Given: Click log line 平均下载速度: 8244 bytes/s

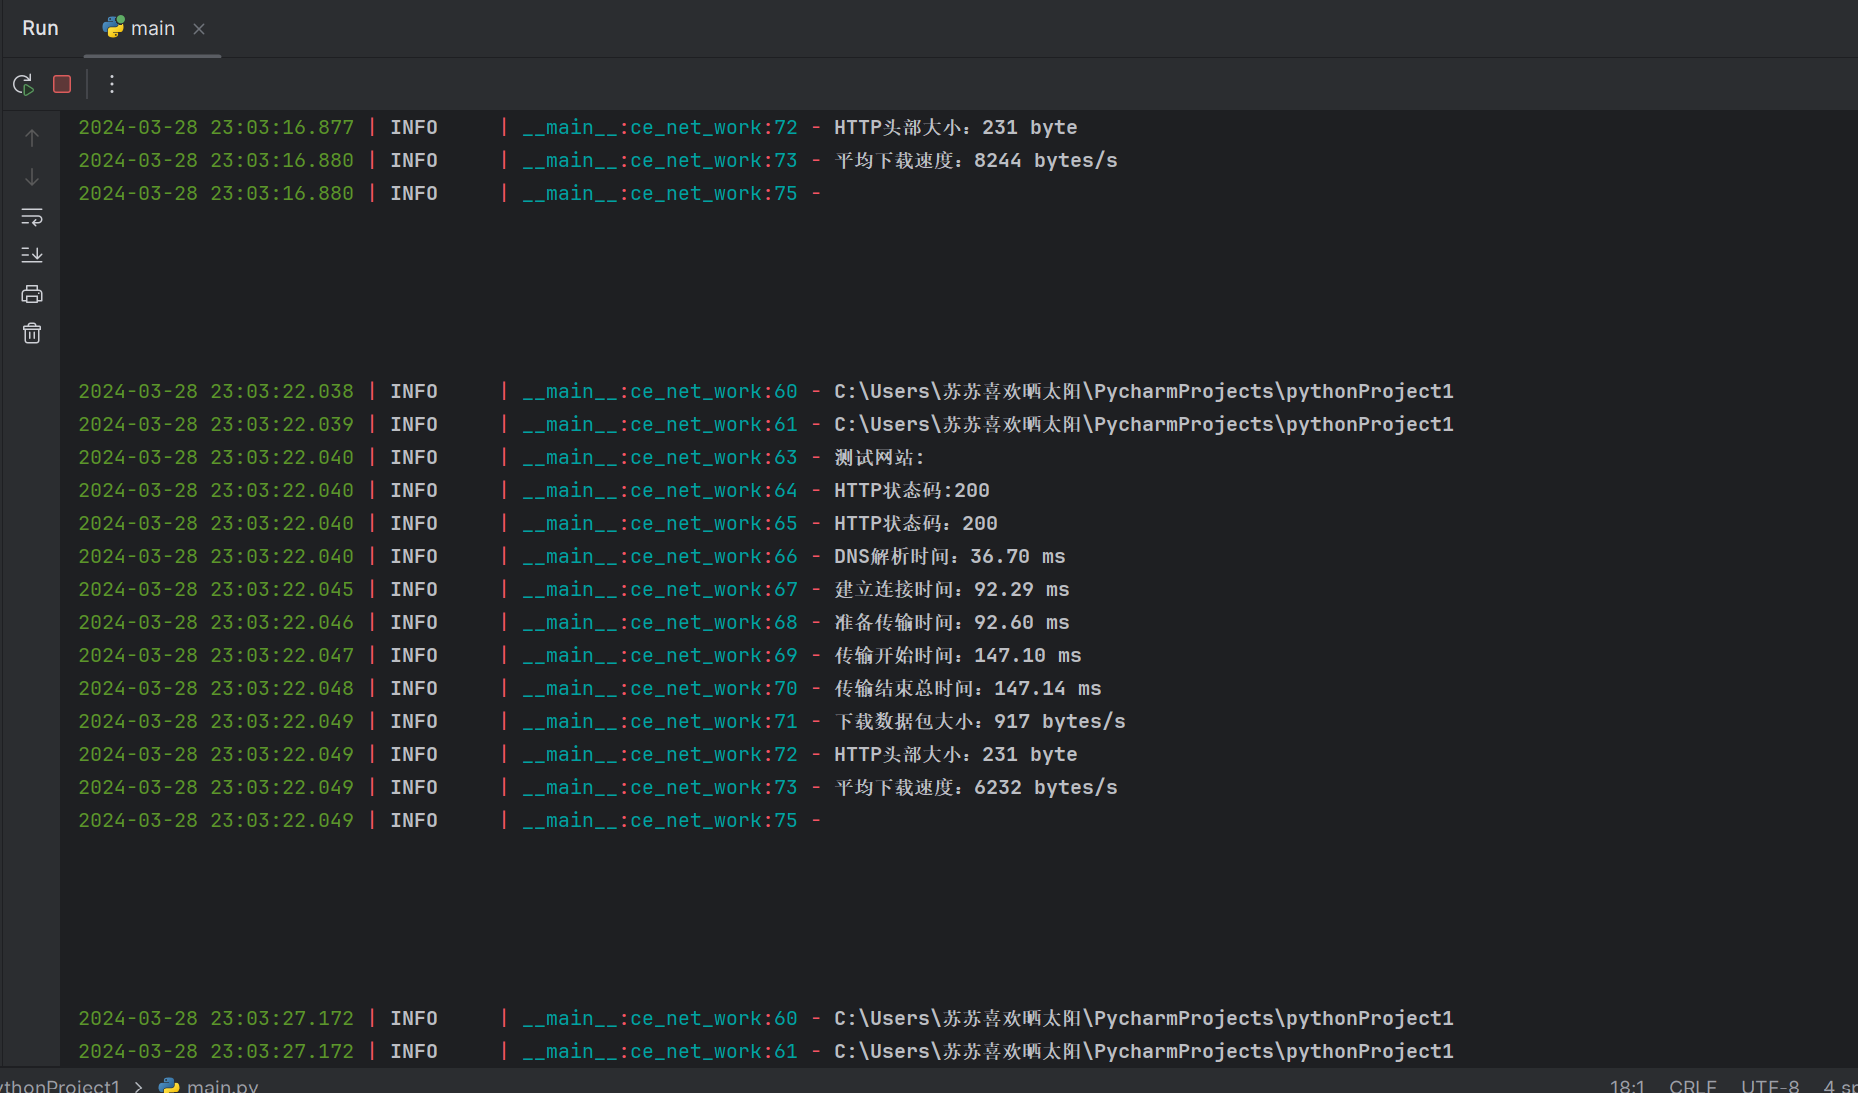Looking at the screenshot, I should pyautogui.click(x=598, y=160).
